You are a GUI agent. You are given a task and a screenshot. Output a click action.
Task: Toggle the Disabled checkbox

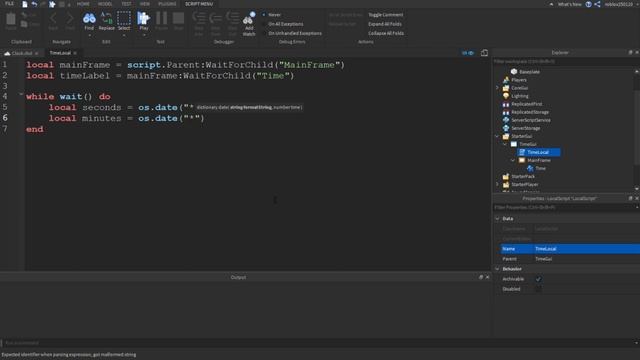tap(538, 289)
